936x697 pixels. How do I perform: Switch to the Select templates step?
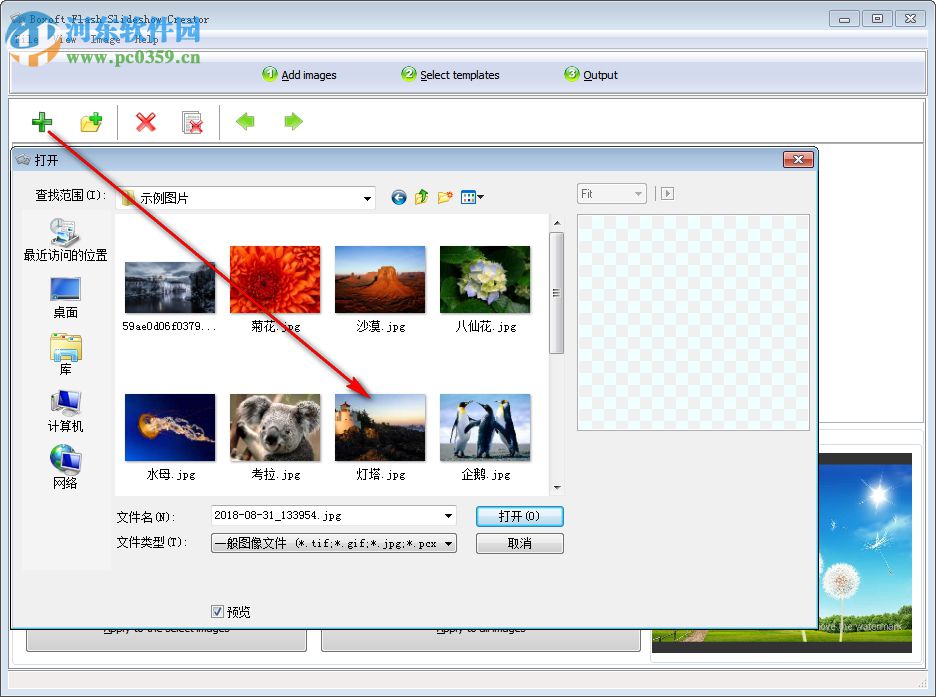click(x=459, y=74)
